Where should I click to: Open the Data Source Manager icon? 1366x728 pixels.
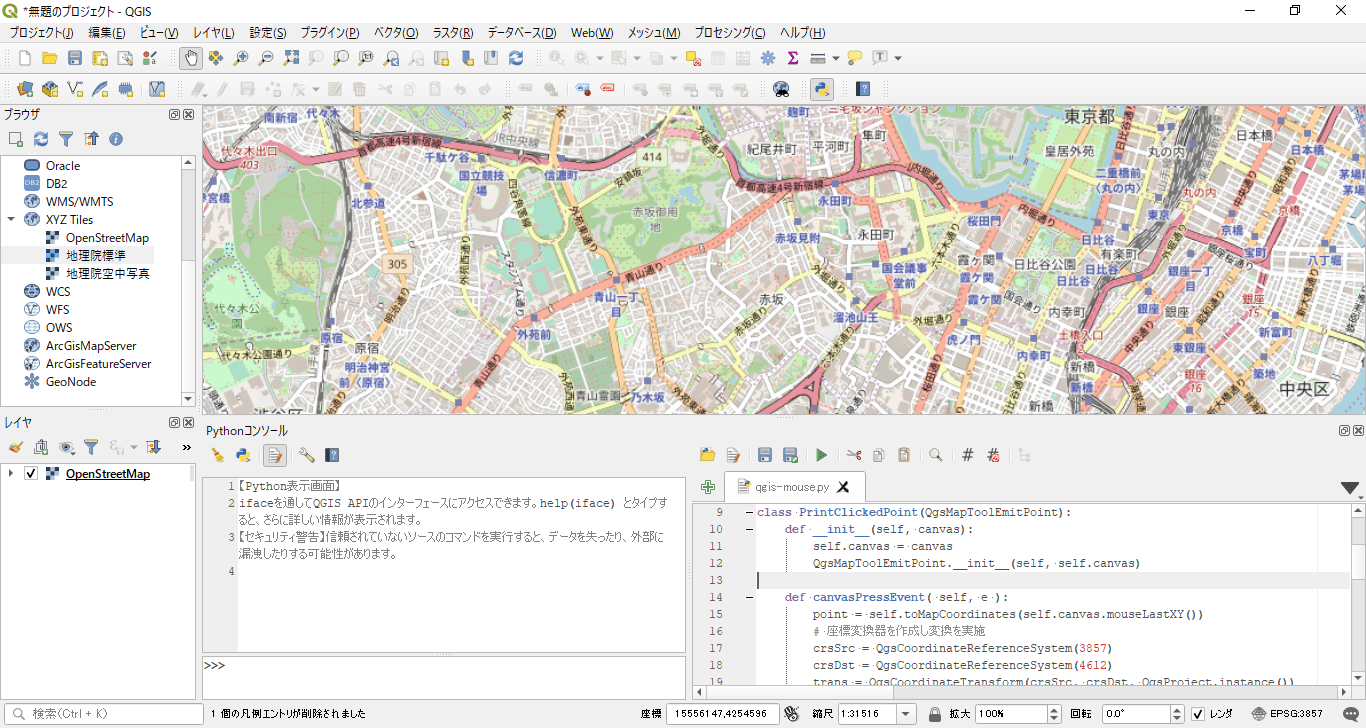(25, 89)
